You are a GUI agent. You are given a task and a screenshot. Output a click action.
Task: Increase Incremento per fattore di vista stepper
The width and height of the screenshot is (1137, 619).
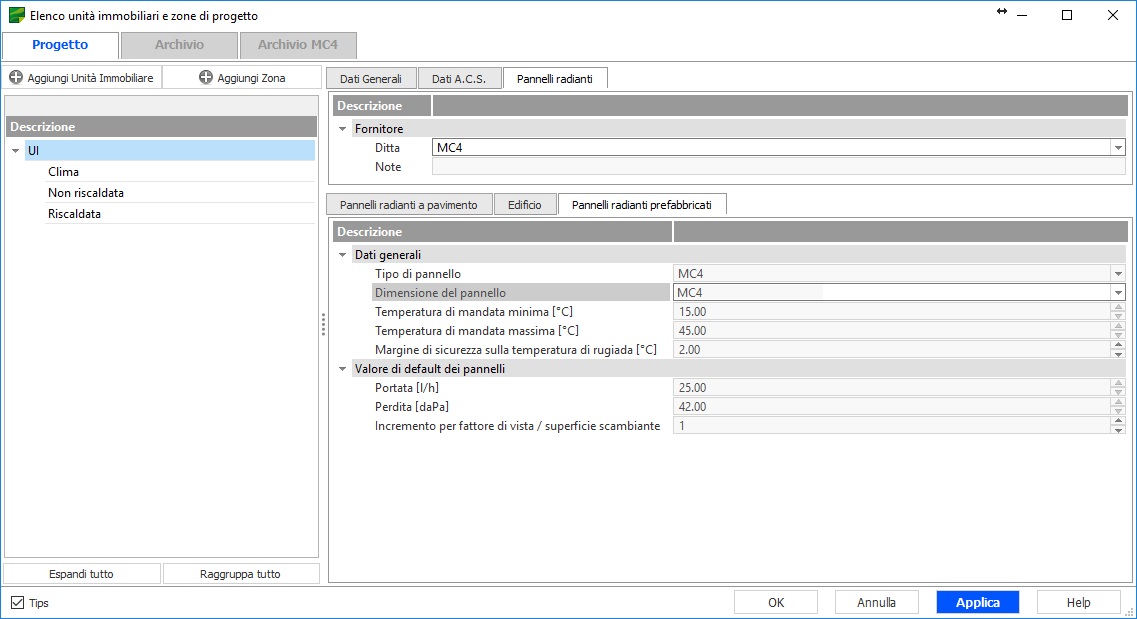tap(1118, 421)
